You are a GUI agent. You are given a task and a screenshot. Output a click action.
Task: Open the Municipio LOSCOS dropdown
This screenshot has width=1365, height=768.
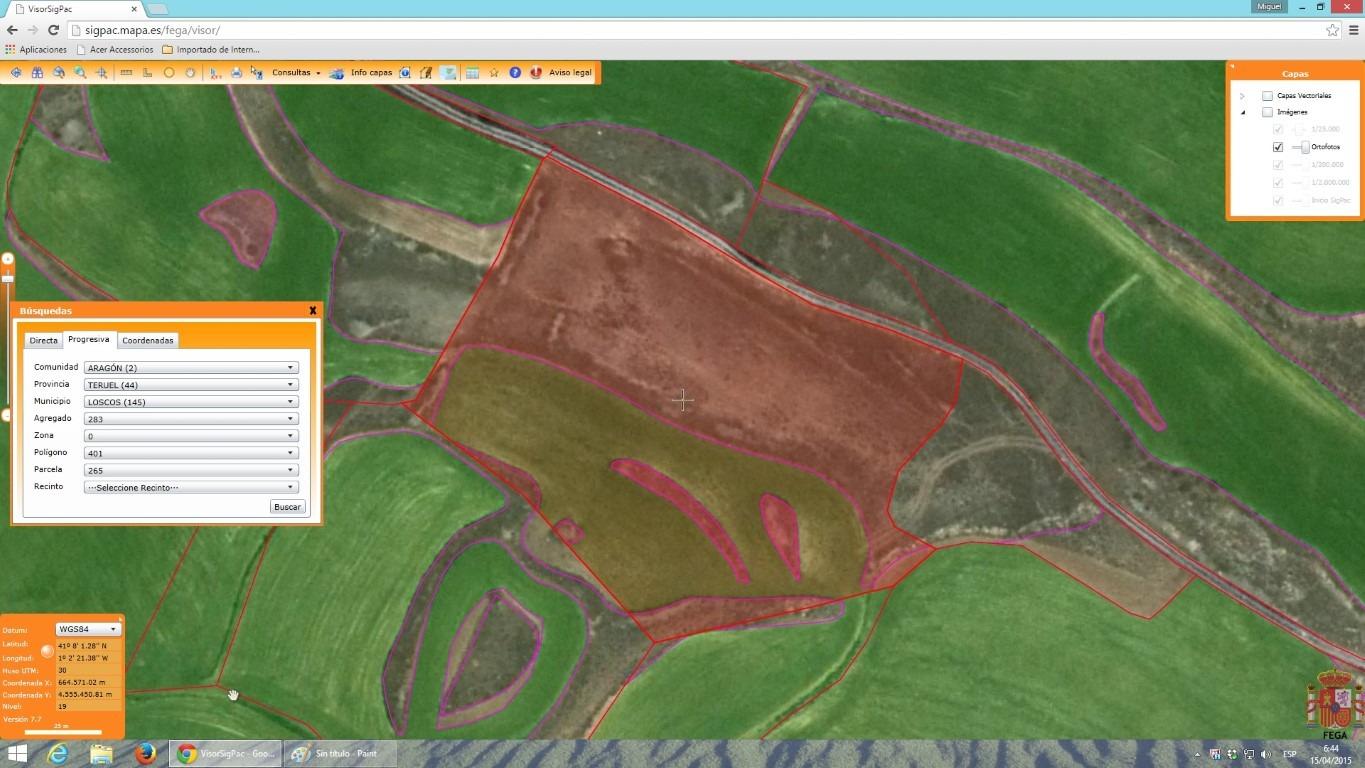point(191,402)
